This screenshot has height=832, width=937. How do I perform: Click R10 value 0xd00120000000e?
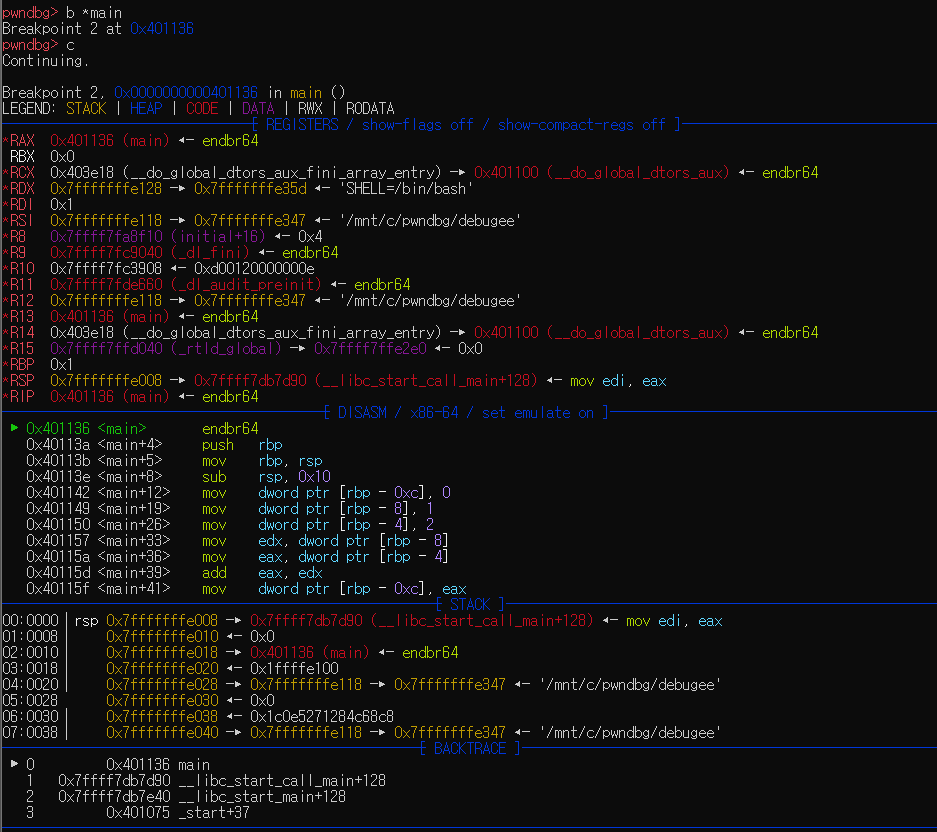[x=254, y=269]
